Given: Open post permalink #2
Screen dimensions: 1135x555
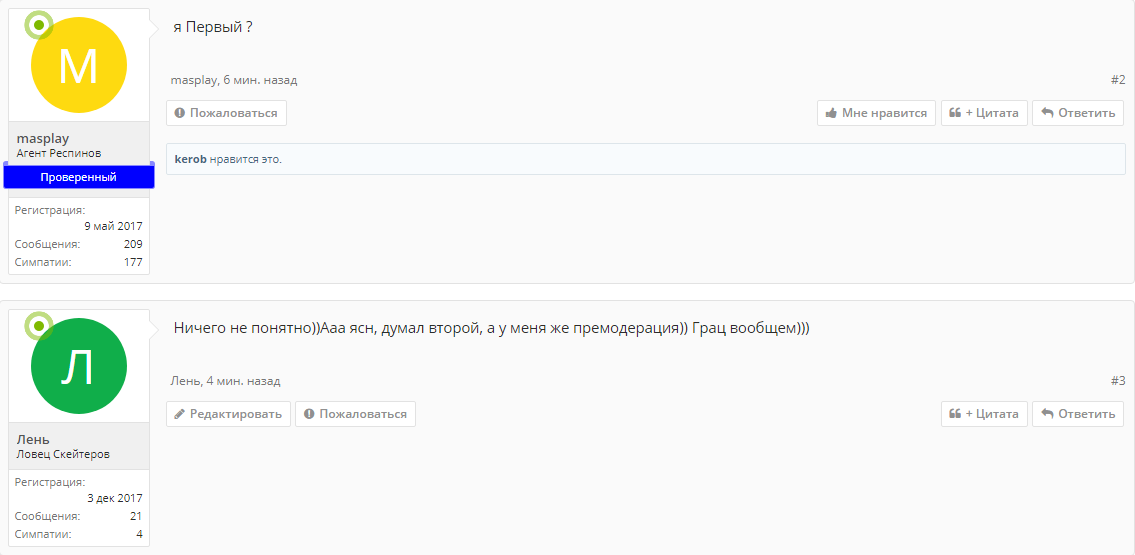Looking at the screenshot, I should click(x=1118, y=80).
